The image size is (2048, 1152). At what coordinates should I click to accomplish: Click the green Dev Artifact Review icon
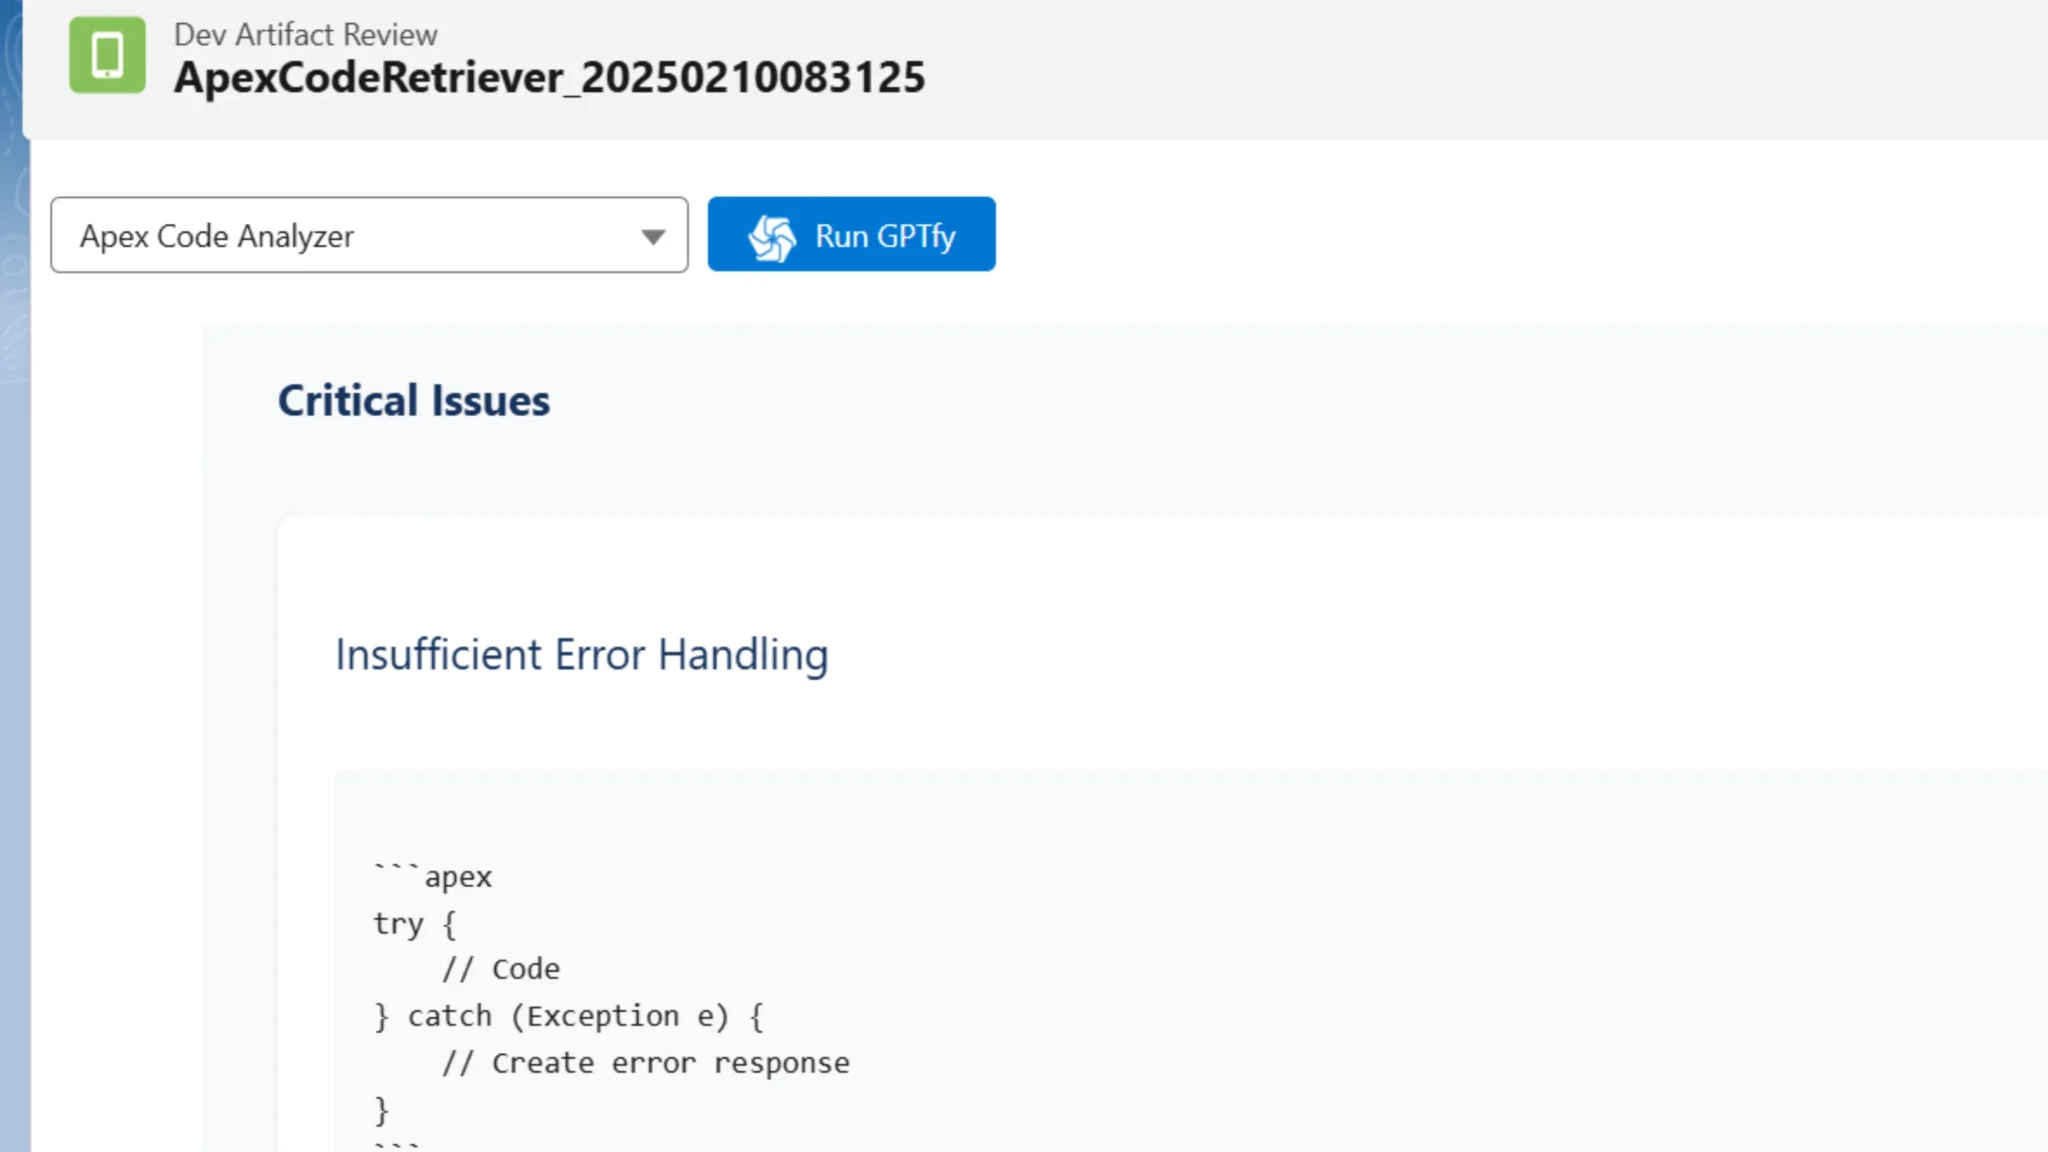pyautogui.click(x=107, y=55)
